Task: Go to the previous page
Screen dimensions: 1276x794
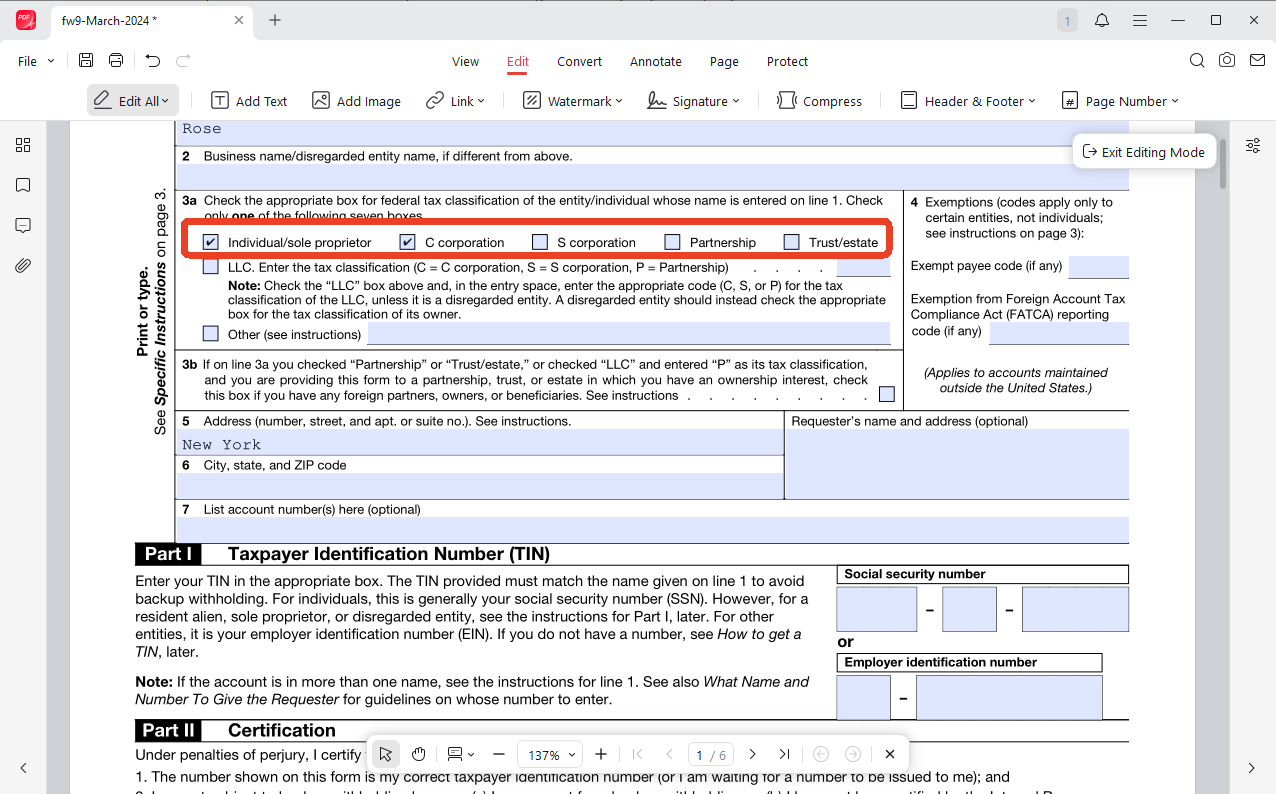Action: [669, 754]
